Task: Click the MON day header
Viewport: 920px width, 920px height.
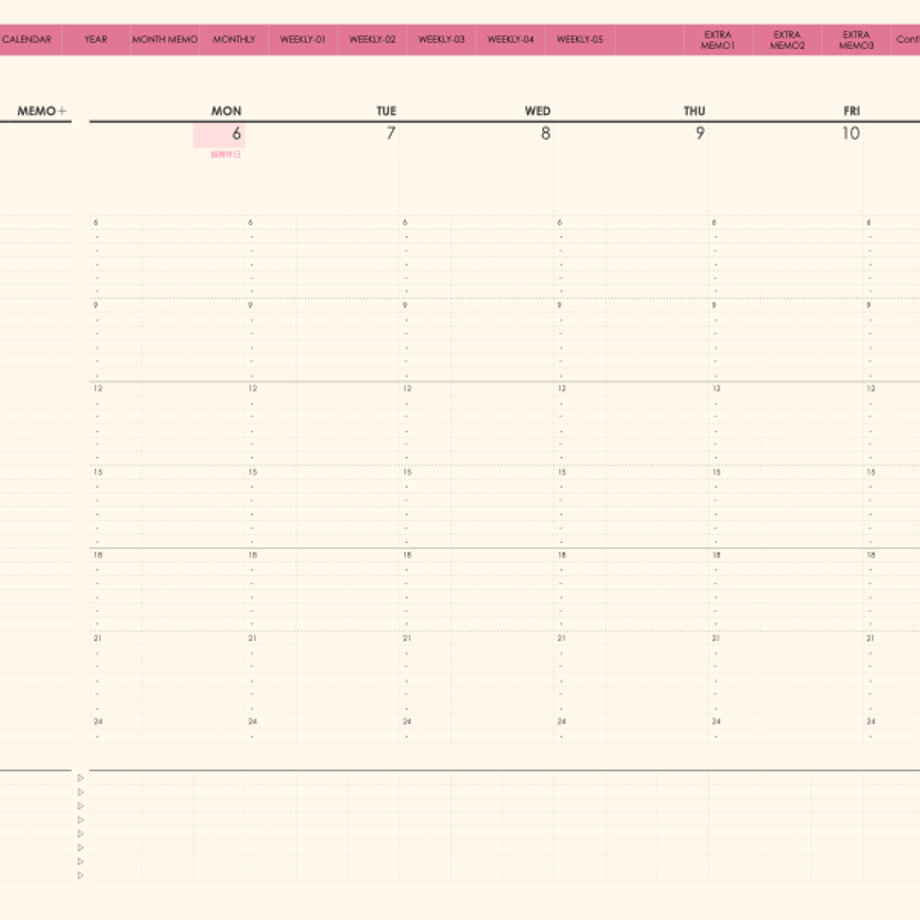Action: click(x=226, y=111)
